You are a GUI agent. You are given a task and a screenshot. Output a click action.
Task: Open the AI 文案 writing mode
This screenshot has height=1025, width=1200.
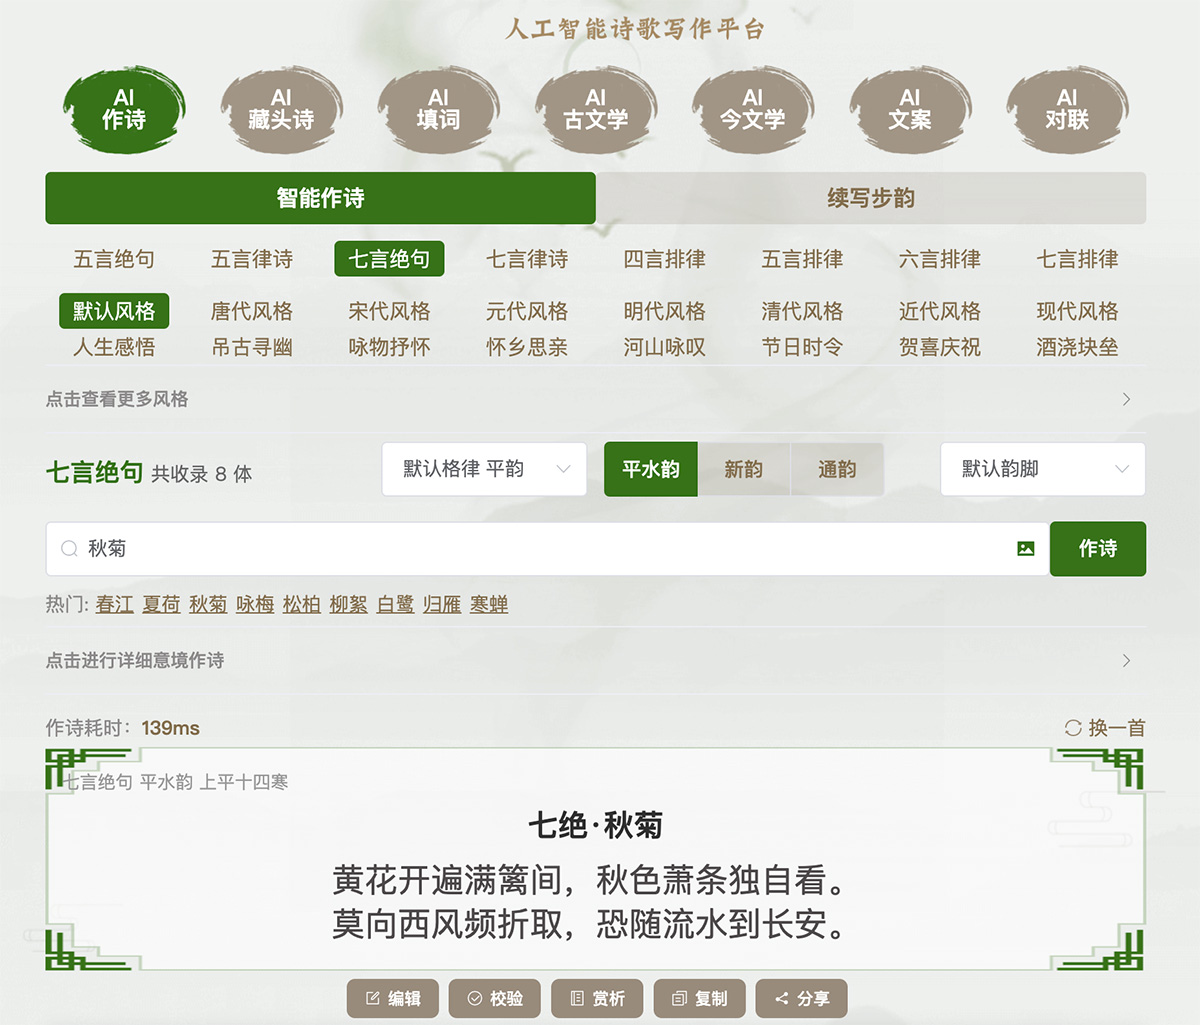click(x=910, y=110)
